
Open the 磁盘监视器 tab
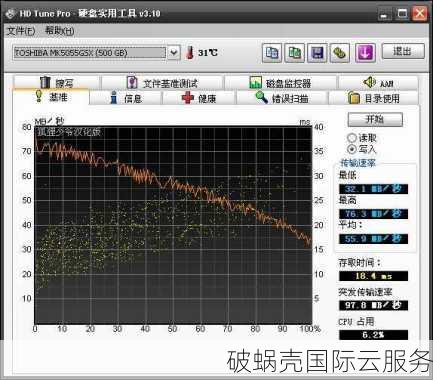click(x=280, y=83)
